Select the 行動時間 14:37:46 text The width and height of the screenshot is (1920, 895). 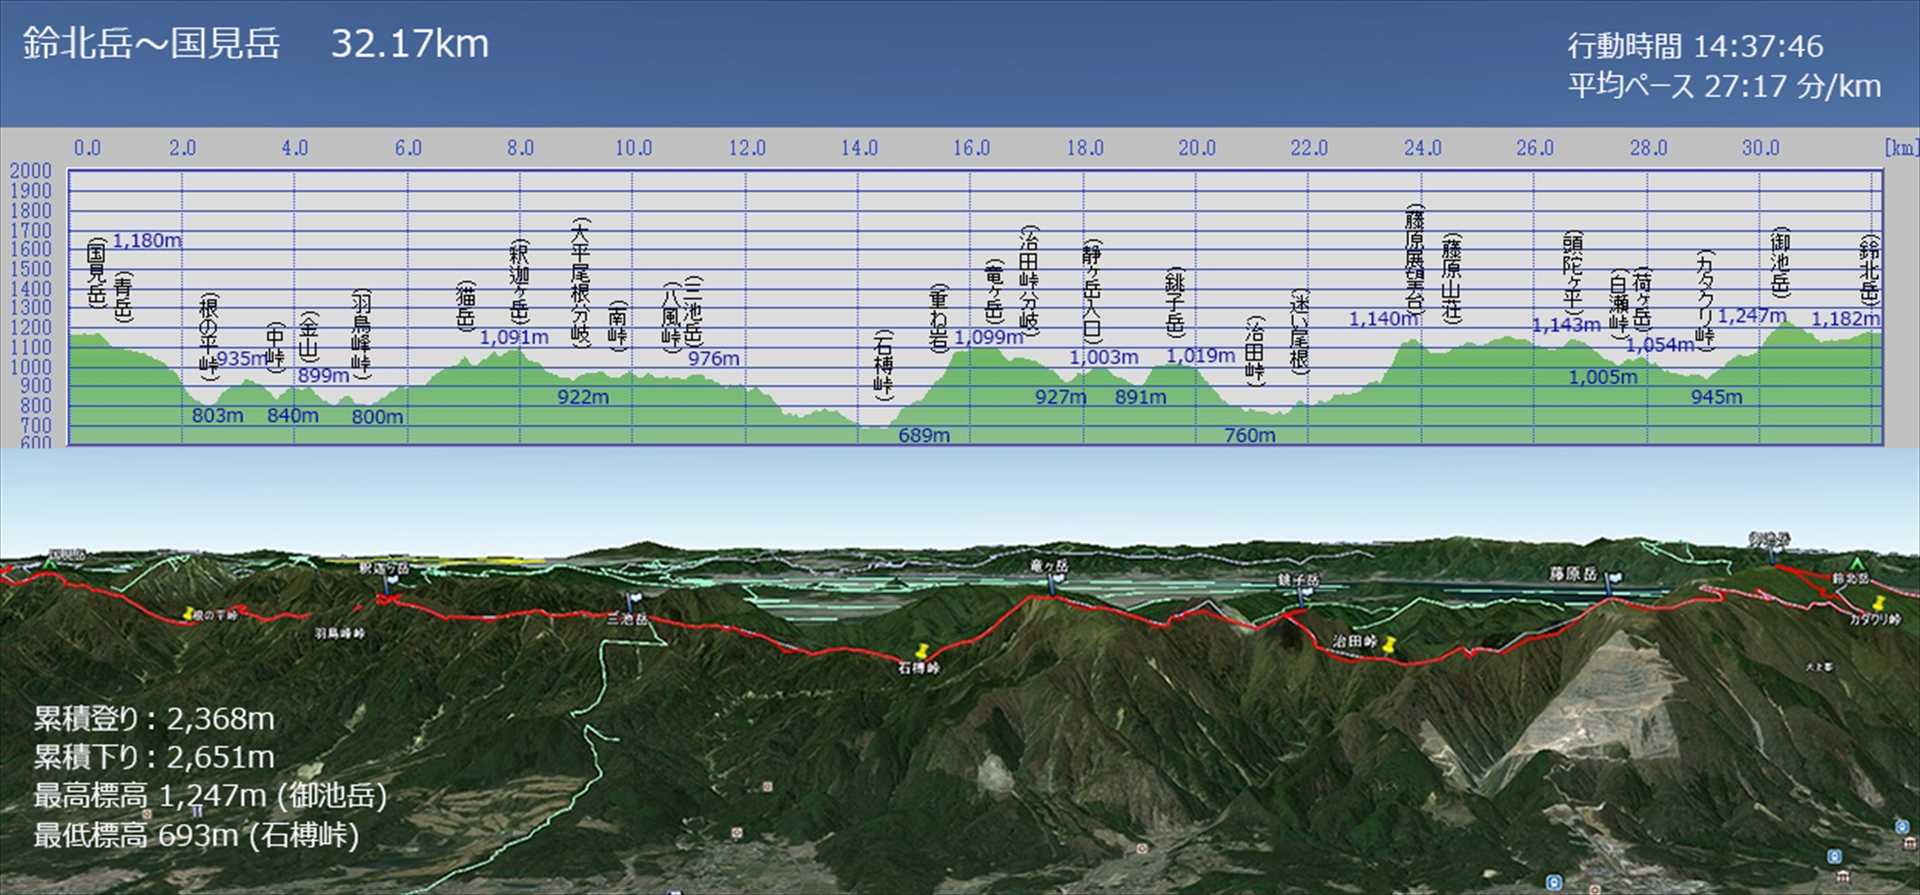(x=1694, y=46)
